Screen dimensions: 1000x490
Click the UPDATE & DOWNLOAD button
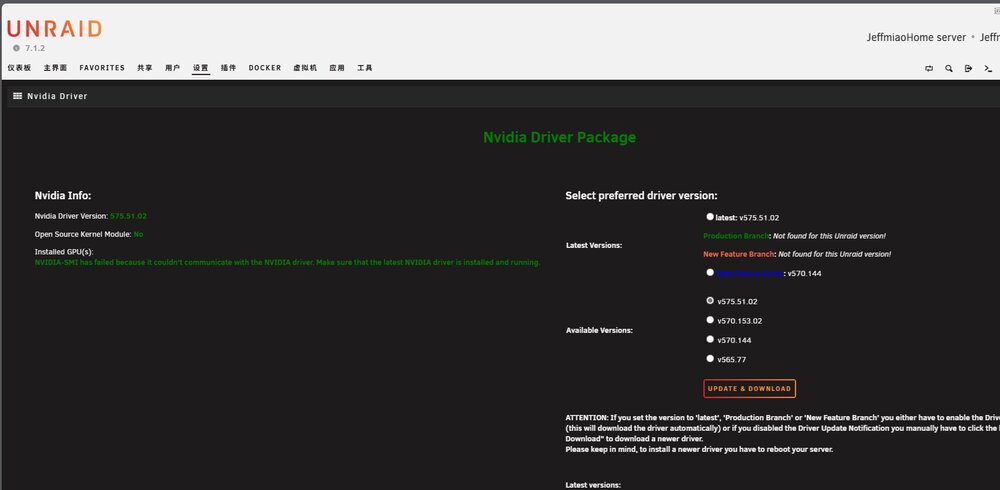click(x=749, y=389)
